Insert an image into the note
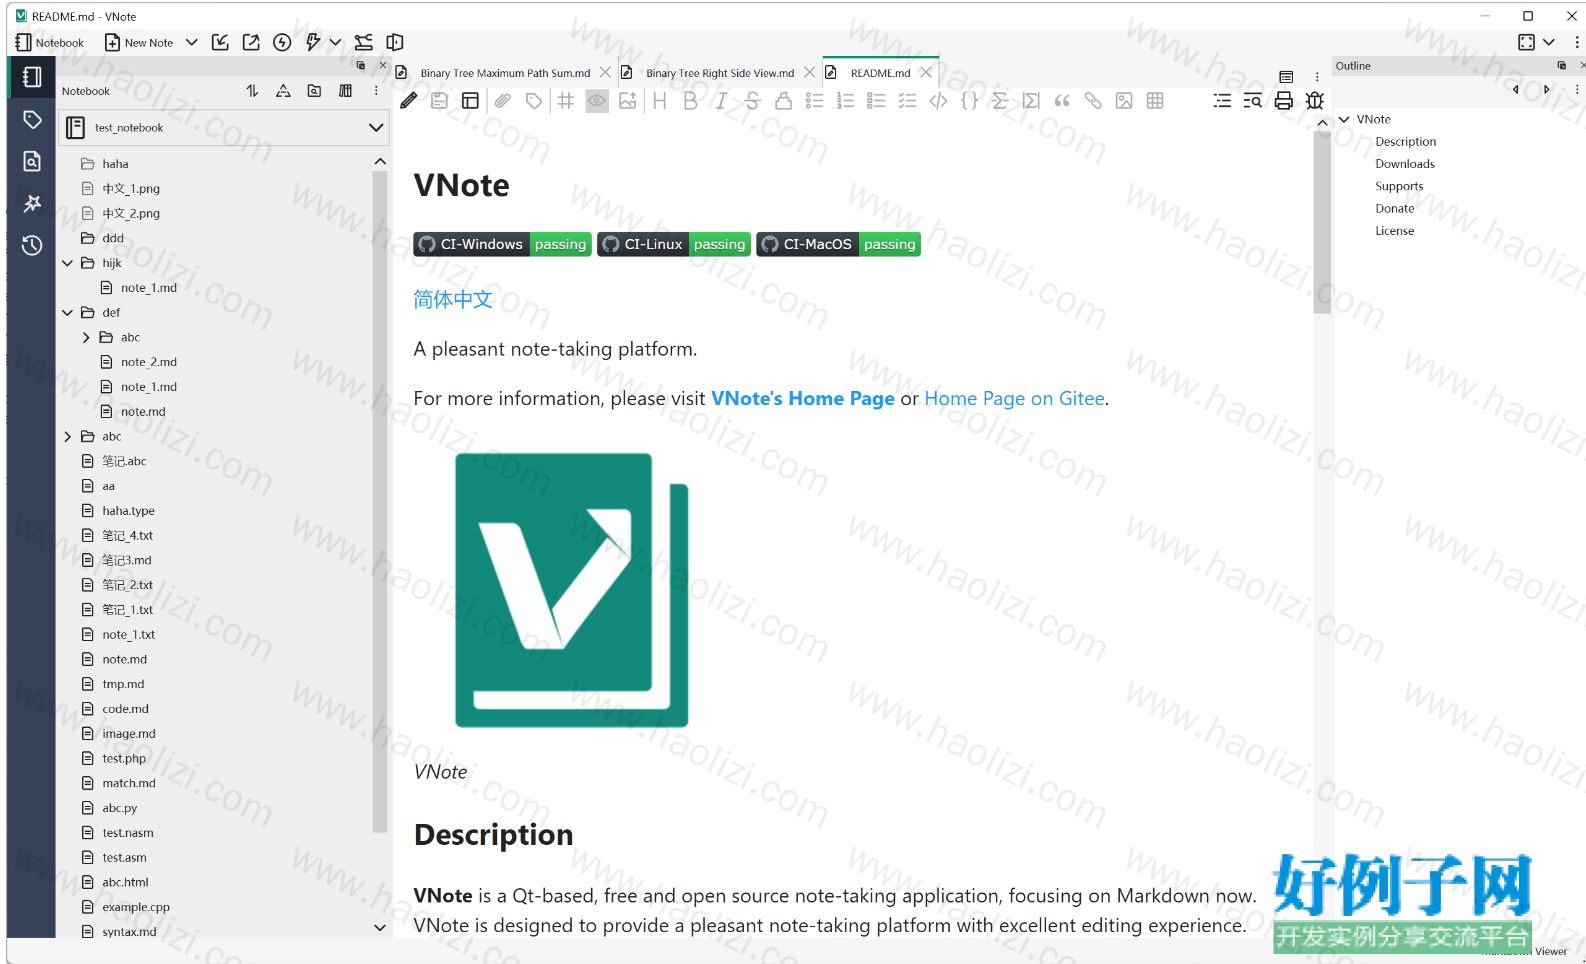 point(1124,101)
